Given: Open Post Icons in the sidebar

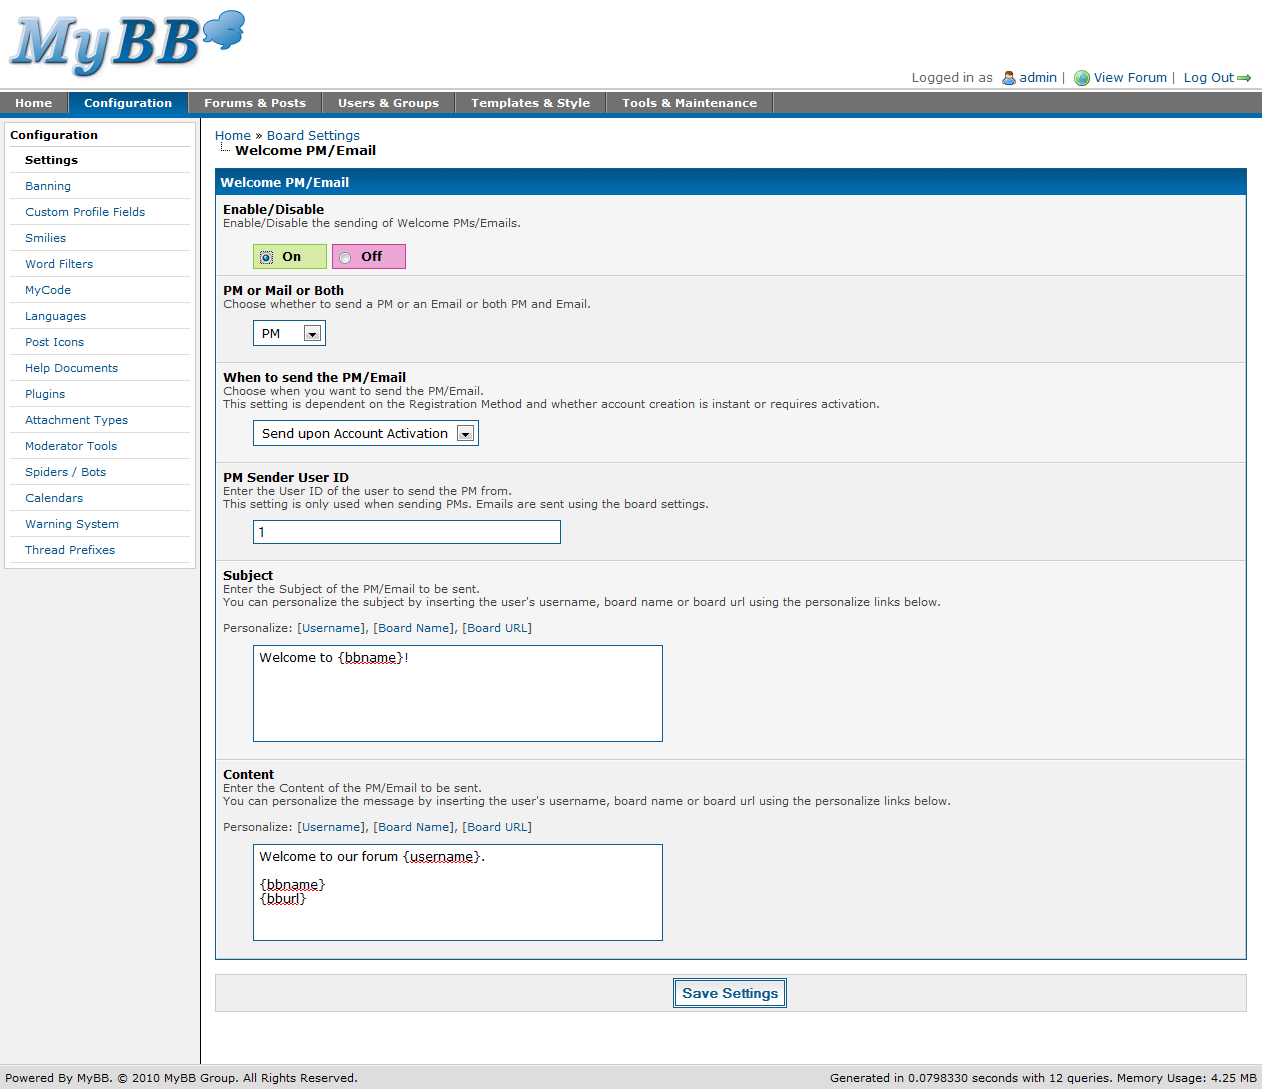Looking at the screenshot, I should coord(55,342).
